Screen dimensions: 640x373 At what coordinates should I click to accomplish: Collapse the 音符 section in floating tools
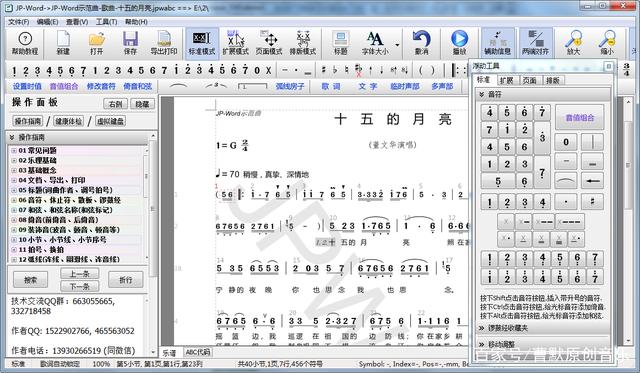[482, 95]
